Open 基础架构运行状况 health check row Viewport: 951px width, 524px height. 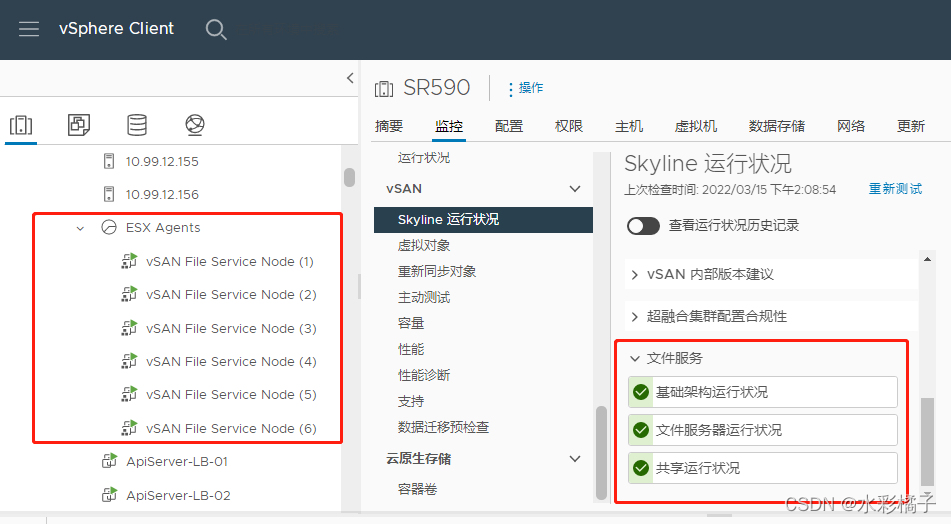tap(763, 392)
